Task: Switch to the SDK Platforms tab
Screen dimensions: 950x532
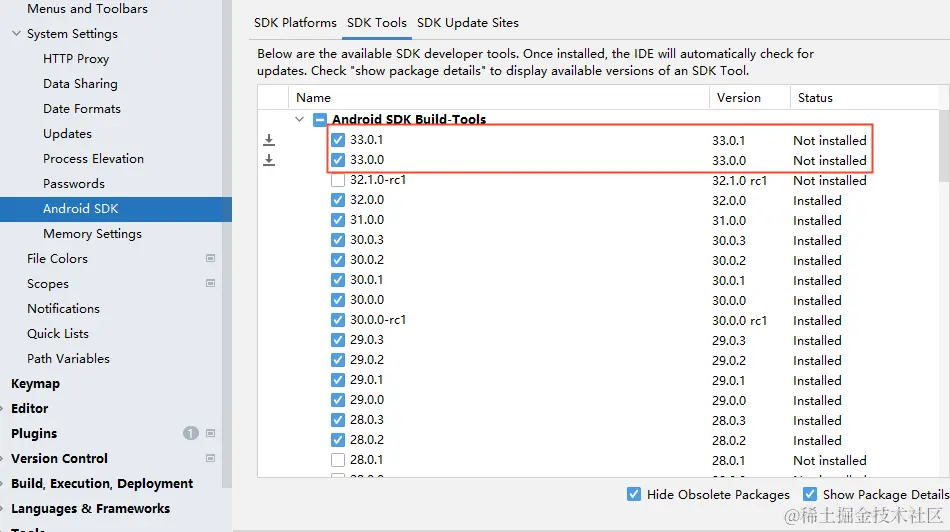Action: 295,23
